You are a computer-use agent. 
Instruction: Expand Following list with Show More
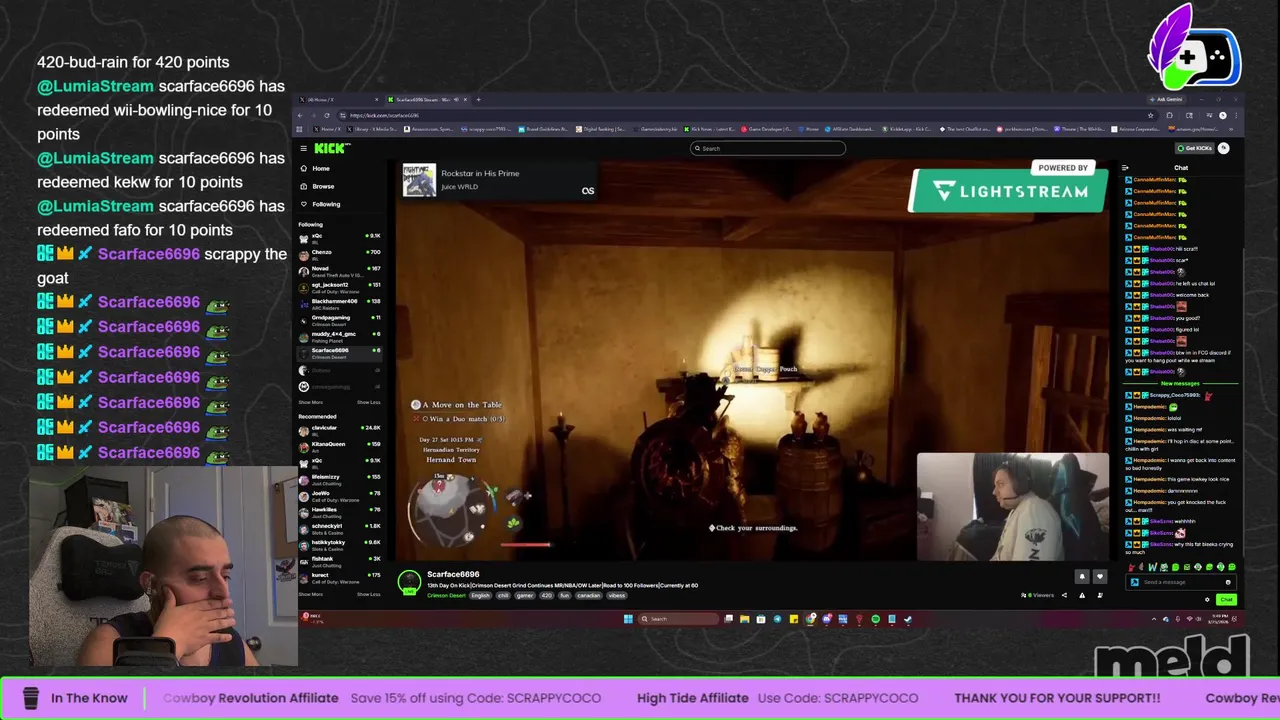pos(310,402)
